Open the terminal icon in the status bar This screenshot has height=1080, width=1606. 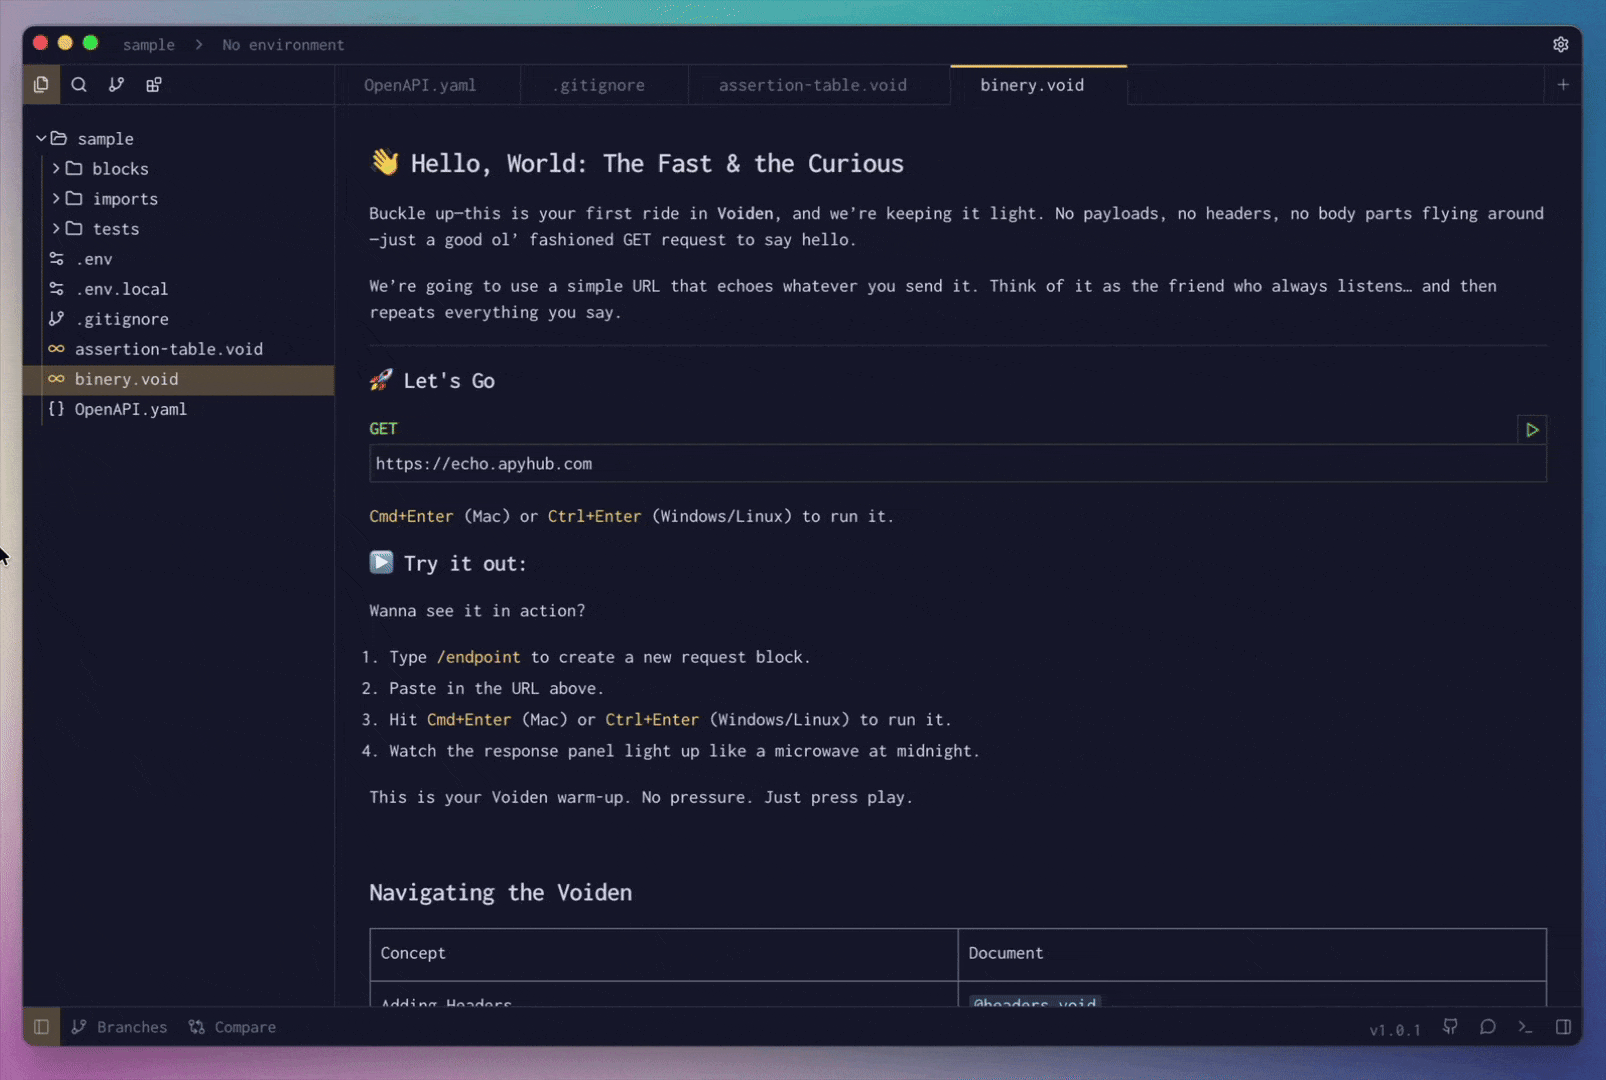[1525, 1027]
